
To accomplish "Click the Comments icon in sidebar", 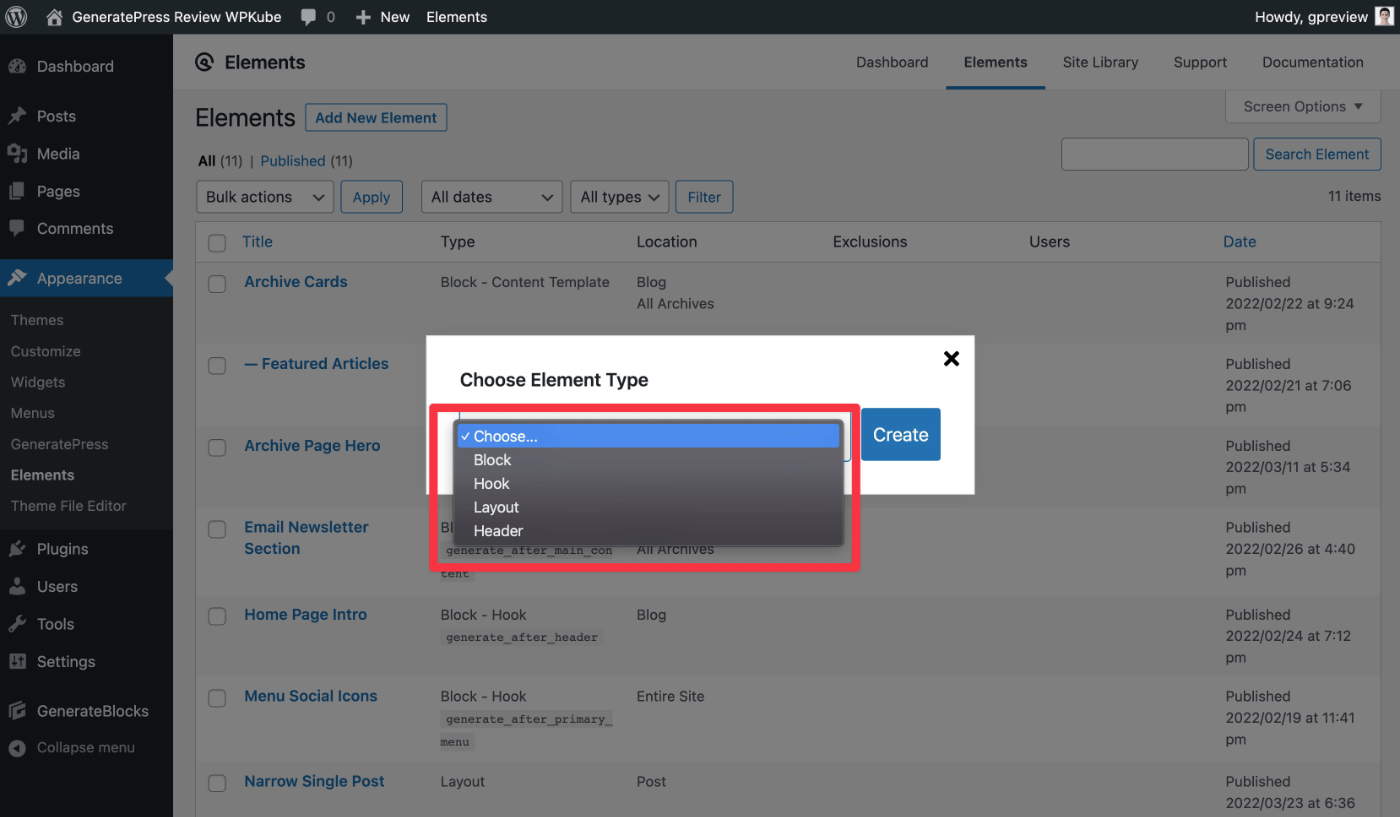I will (17, 228).
